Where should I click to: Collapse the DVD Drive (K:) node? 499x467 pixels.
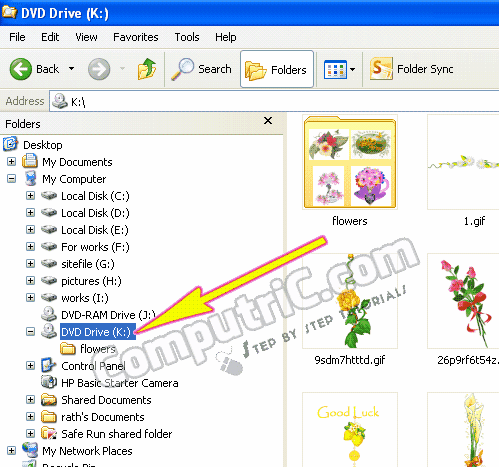pos(30,332)
